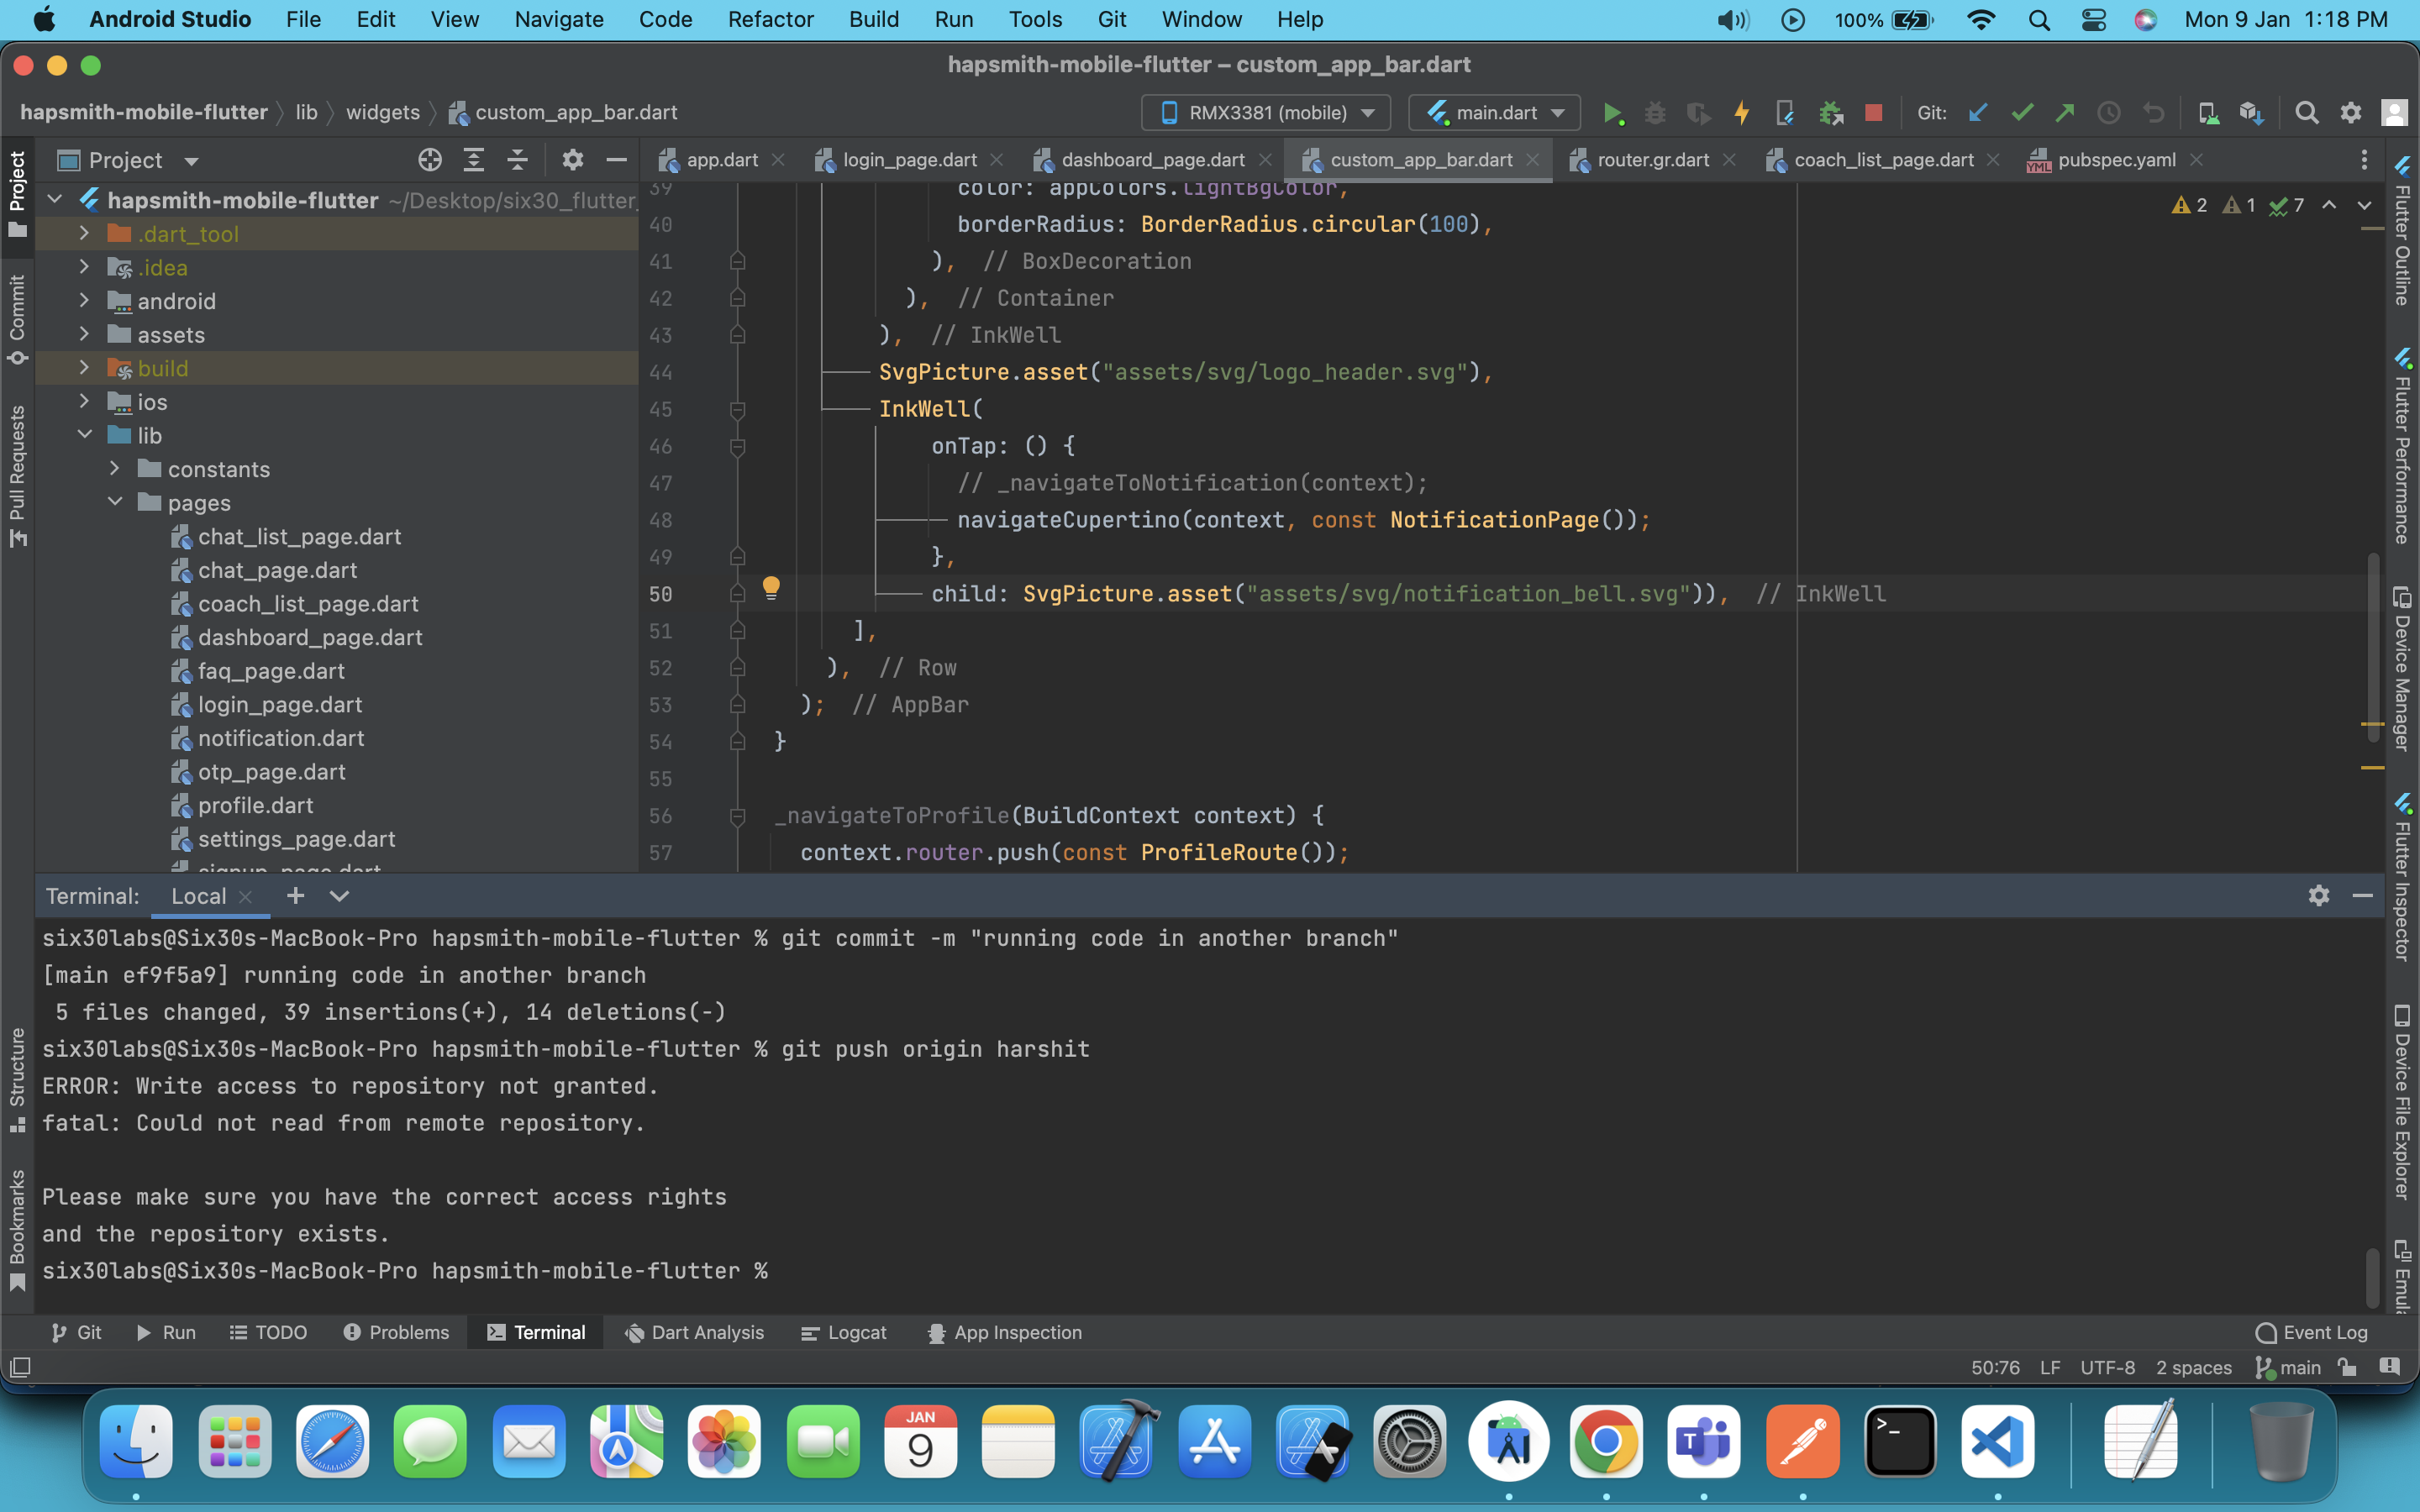
Task: Open the Build menu
Action: pos(873,19)
